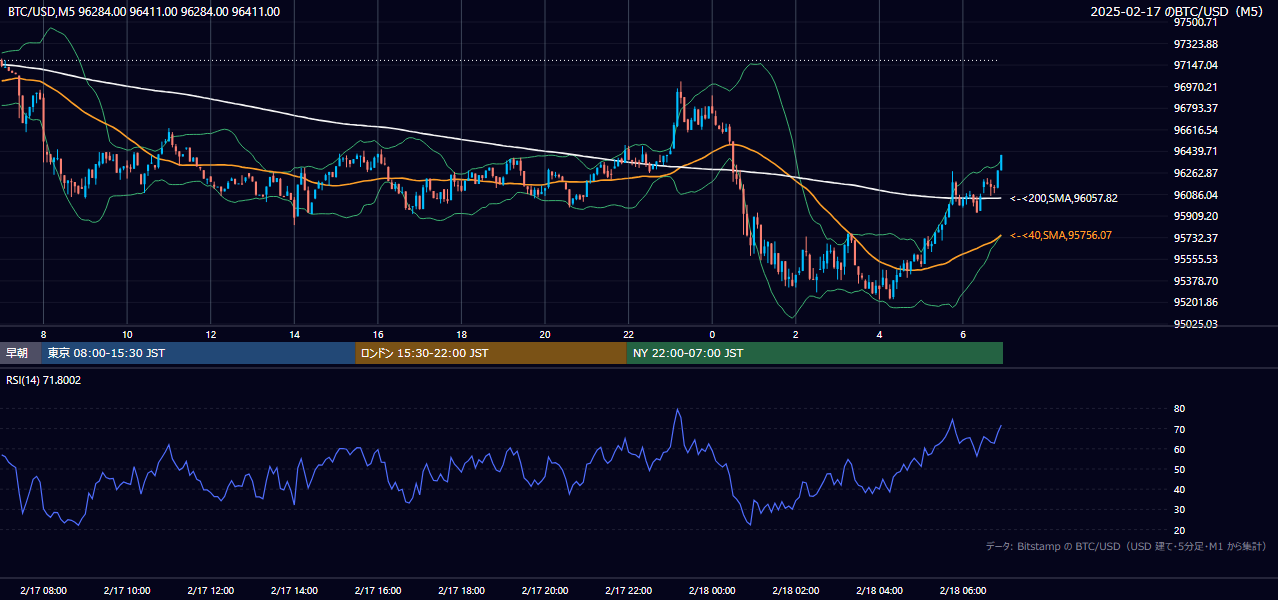Image resolution: width=1278 pixels, height=600 pixels.
Task: Click time axis label 2/17 18:00
Action: (461, 591)
